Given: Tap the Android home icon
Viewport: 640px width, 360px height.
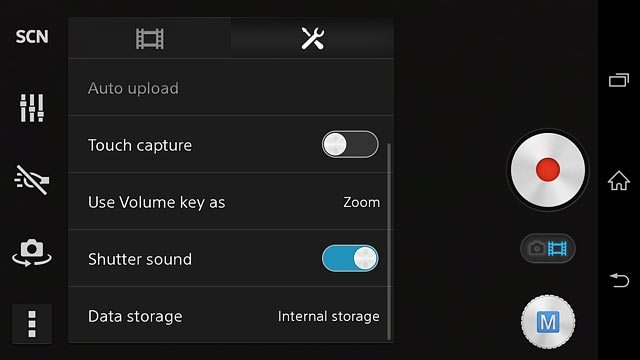Looking at the screenshot, I should coord(619,180).
